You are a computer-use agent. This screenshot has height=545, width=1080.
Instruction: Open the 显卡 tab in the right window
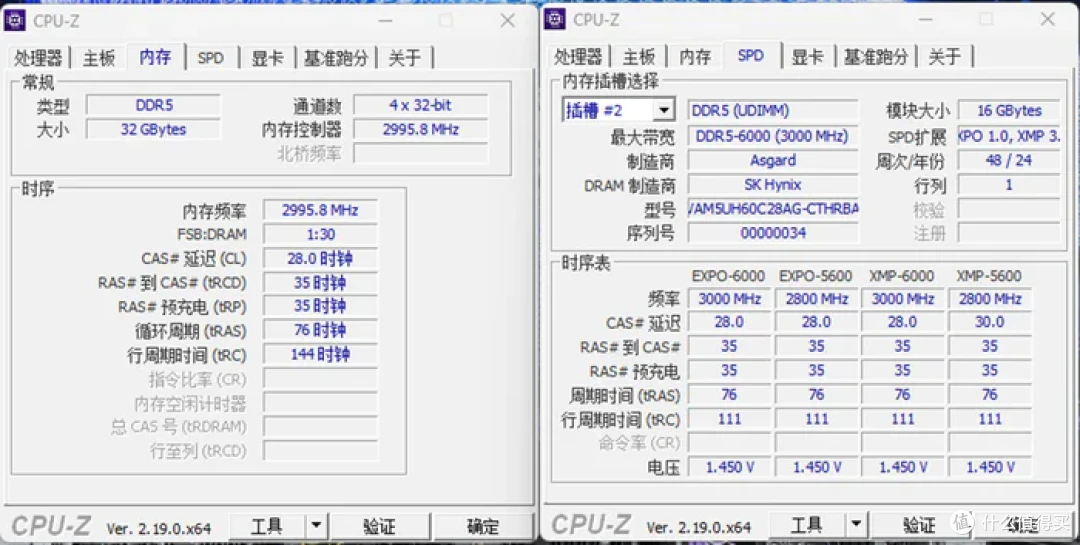point(807,56)
